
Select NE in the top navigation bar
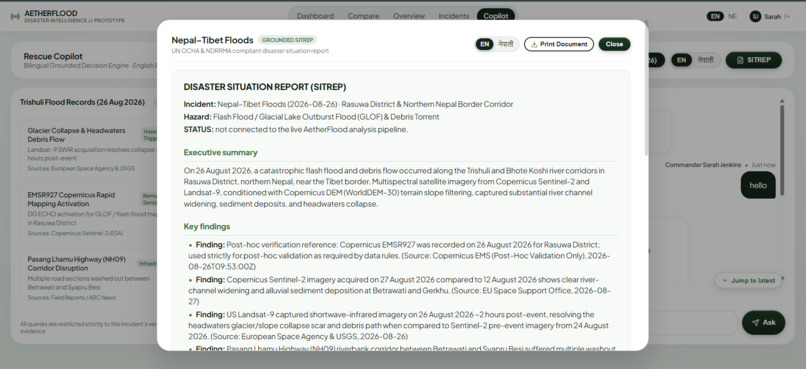(732, 16)
